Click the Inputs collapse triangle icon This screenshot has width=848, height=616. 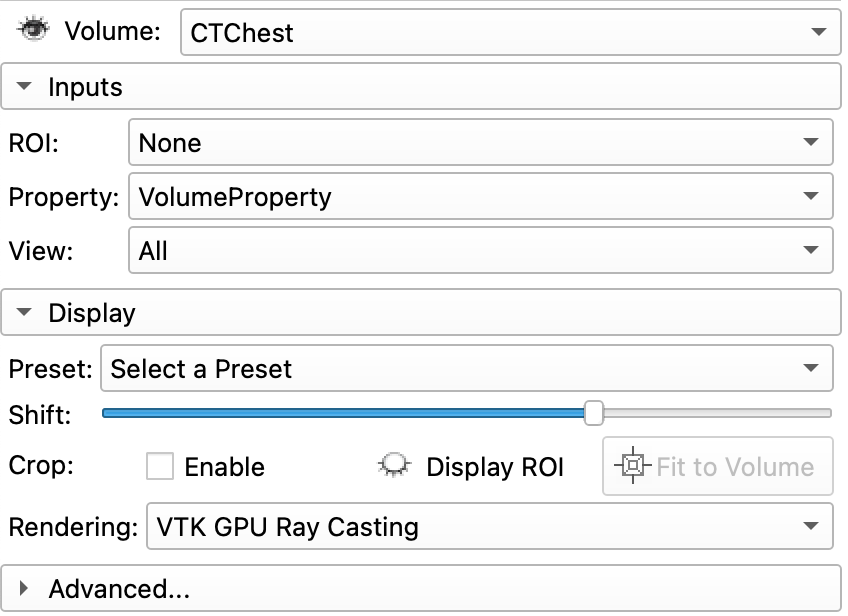(x=24, y=86)
